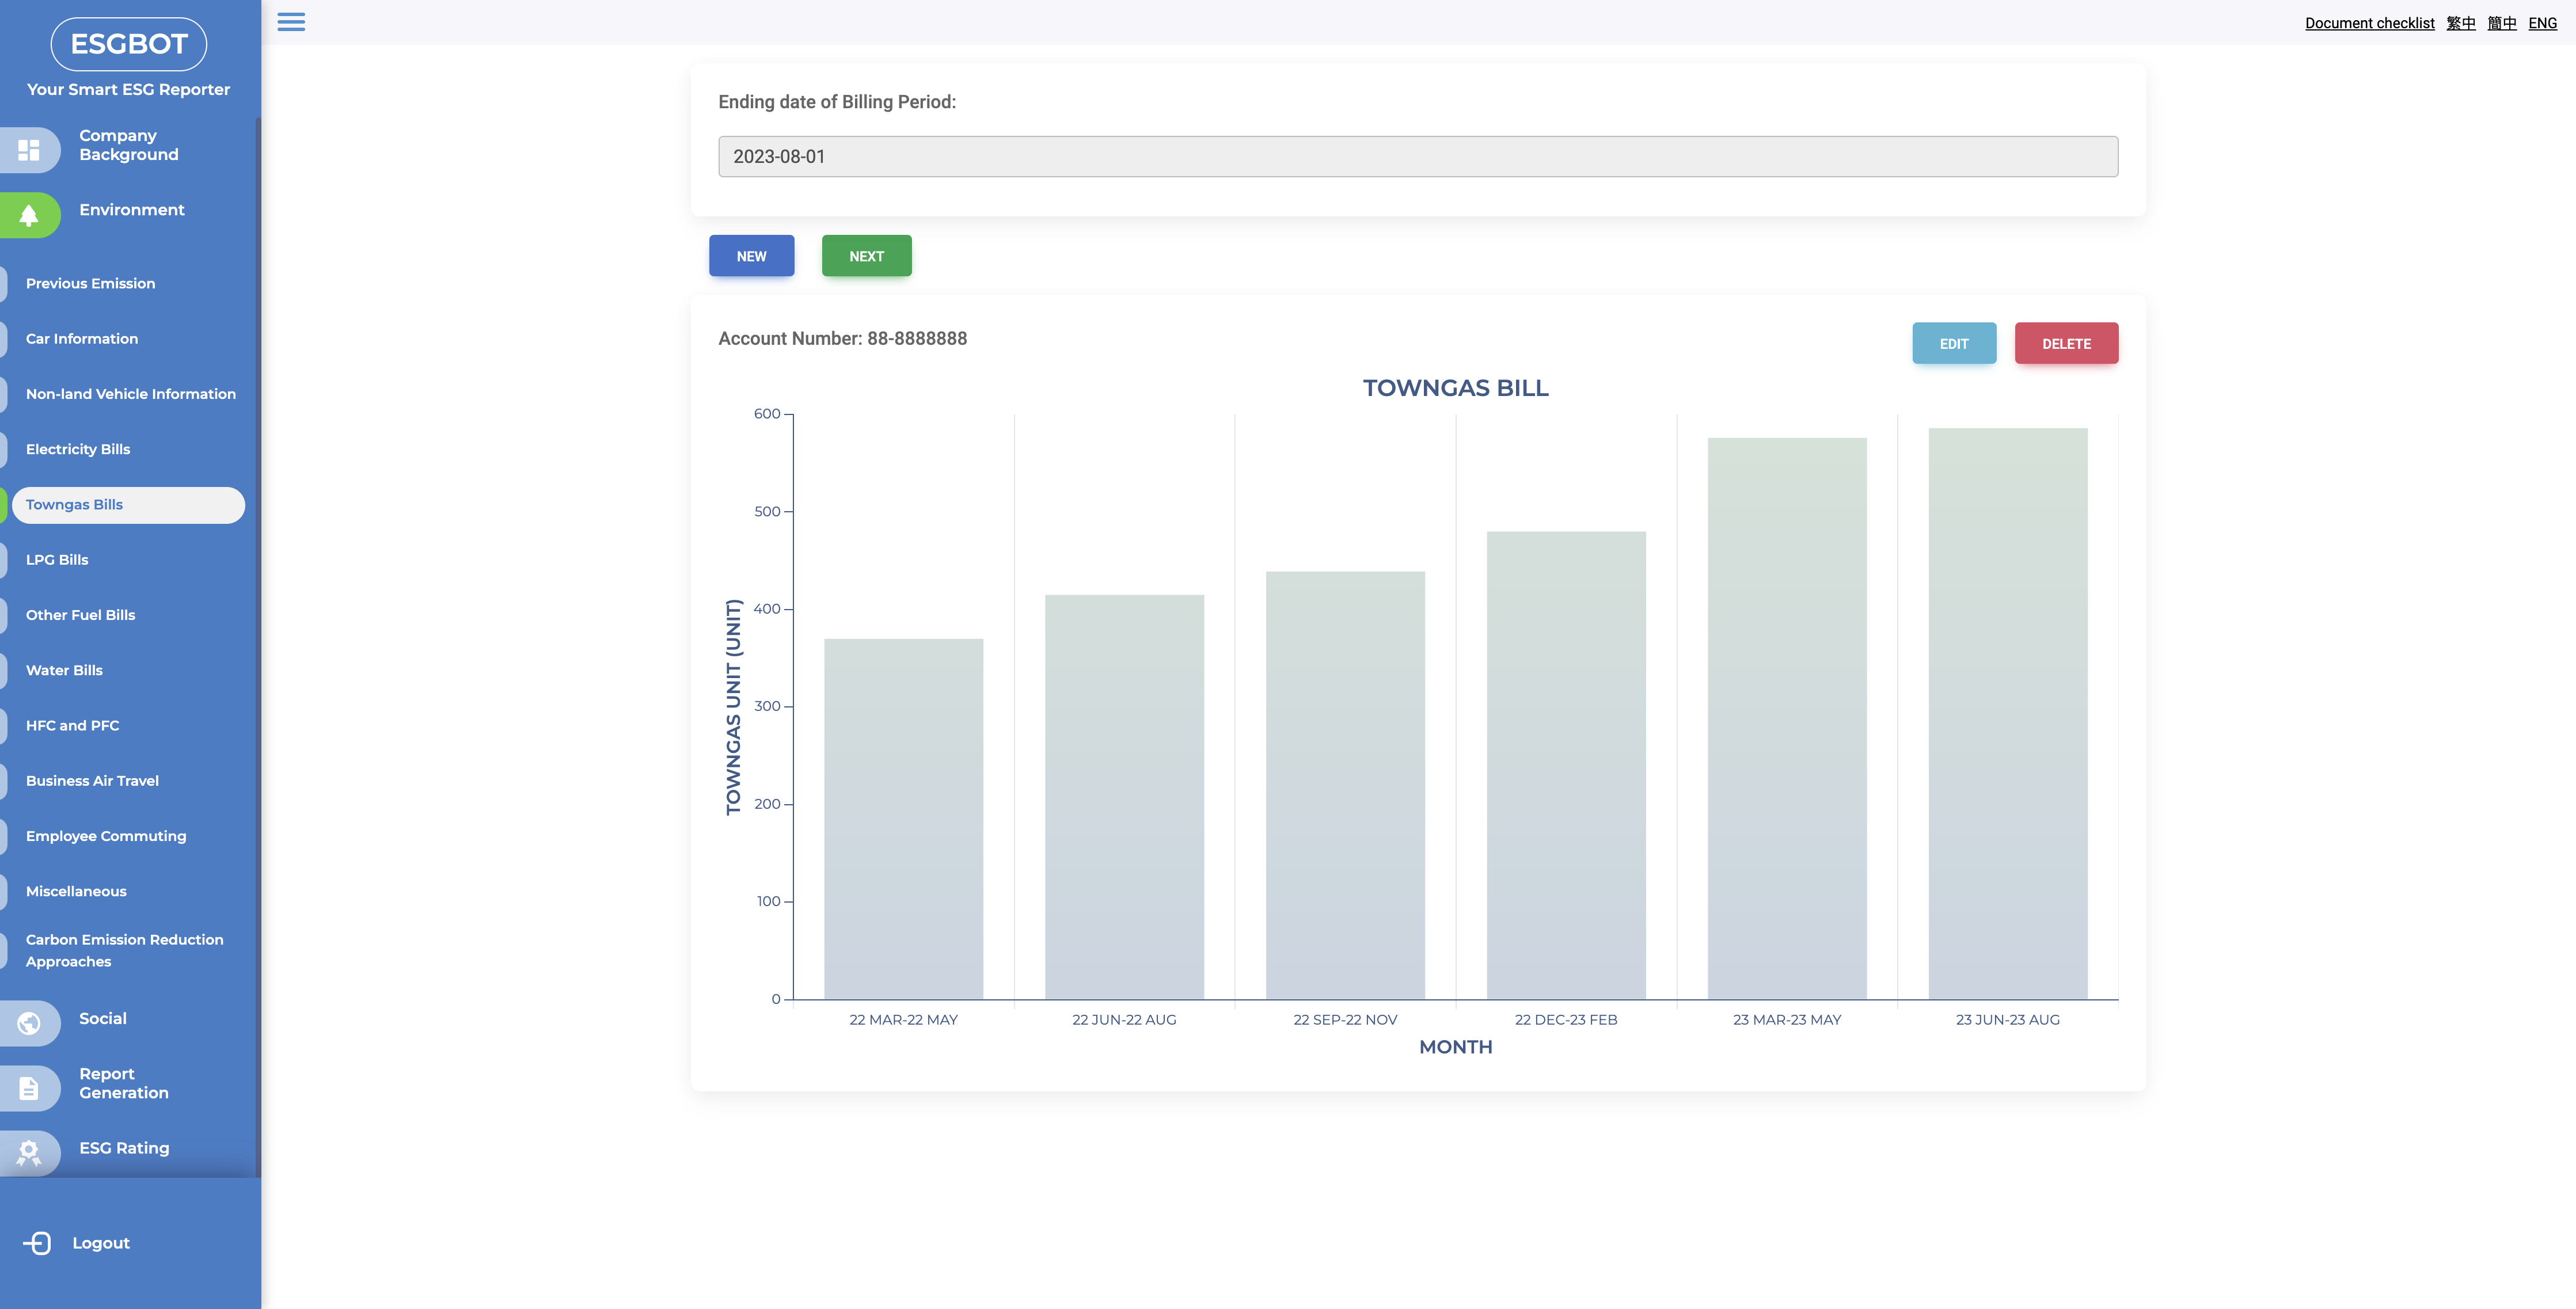Image resolution: width=2576 pixels, height=1309 pixels.
Task: Click the ESGBOT logo
Action: pos(129,44)
